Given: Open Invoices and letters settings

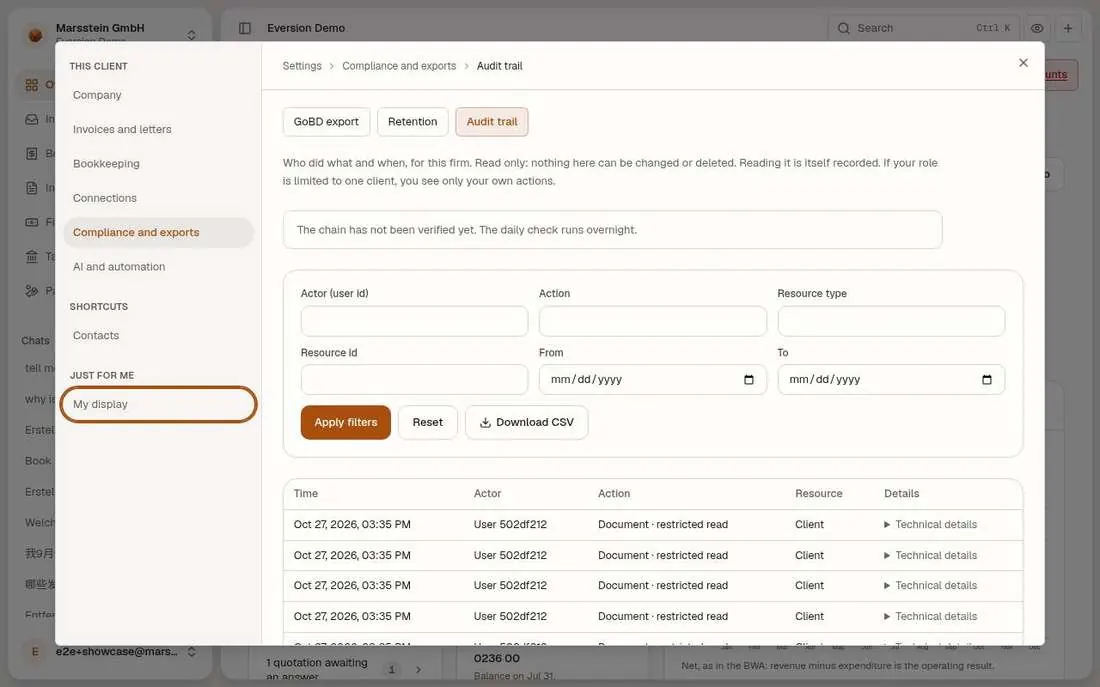Looking at the screenshot, I should [159, 129].
